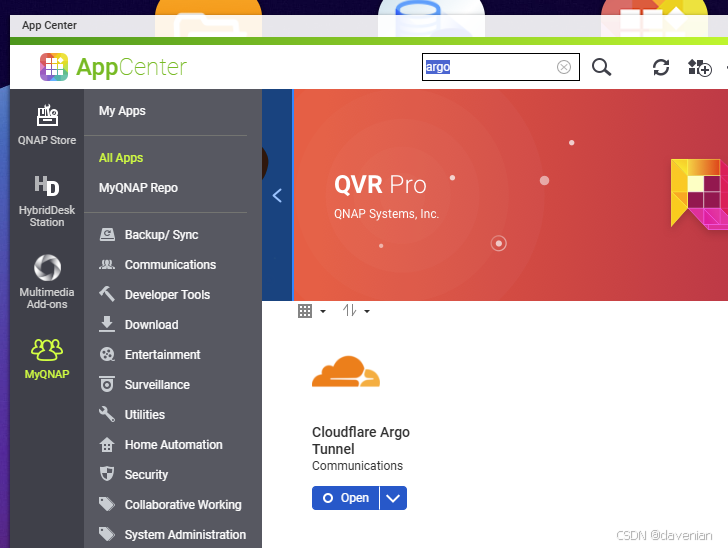Select All Apps

[x=121, y=158]
